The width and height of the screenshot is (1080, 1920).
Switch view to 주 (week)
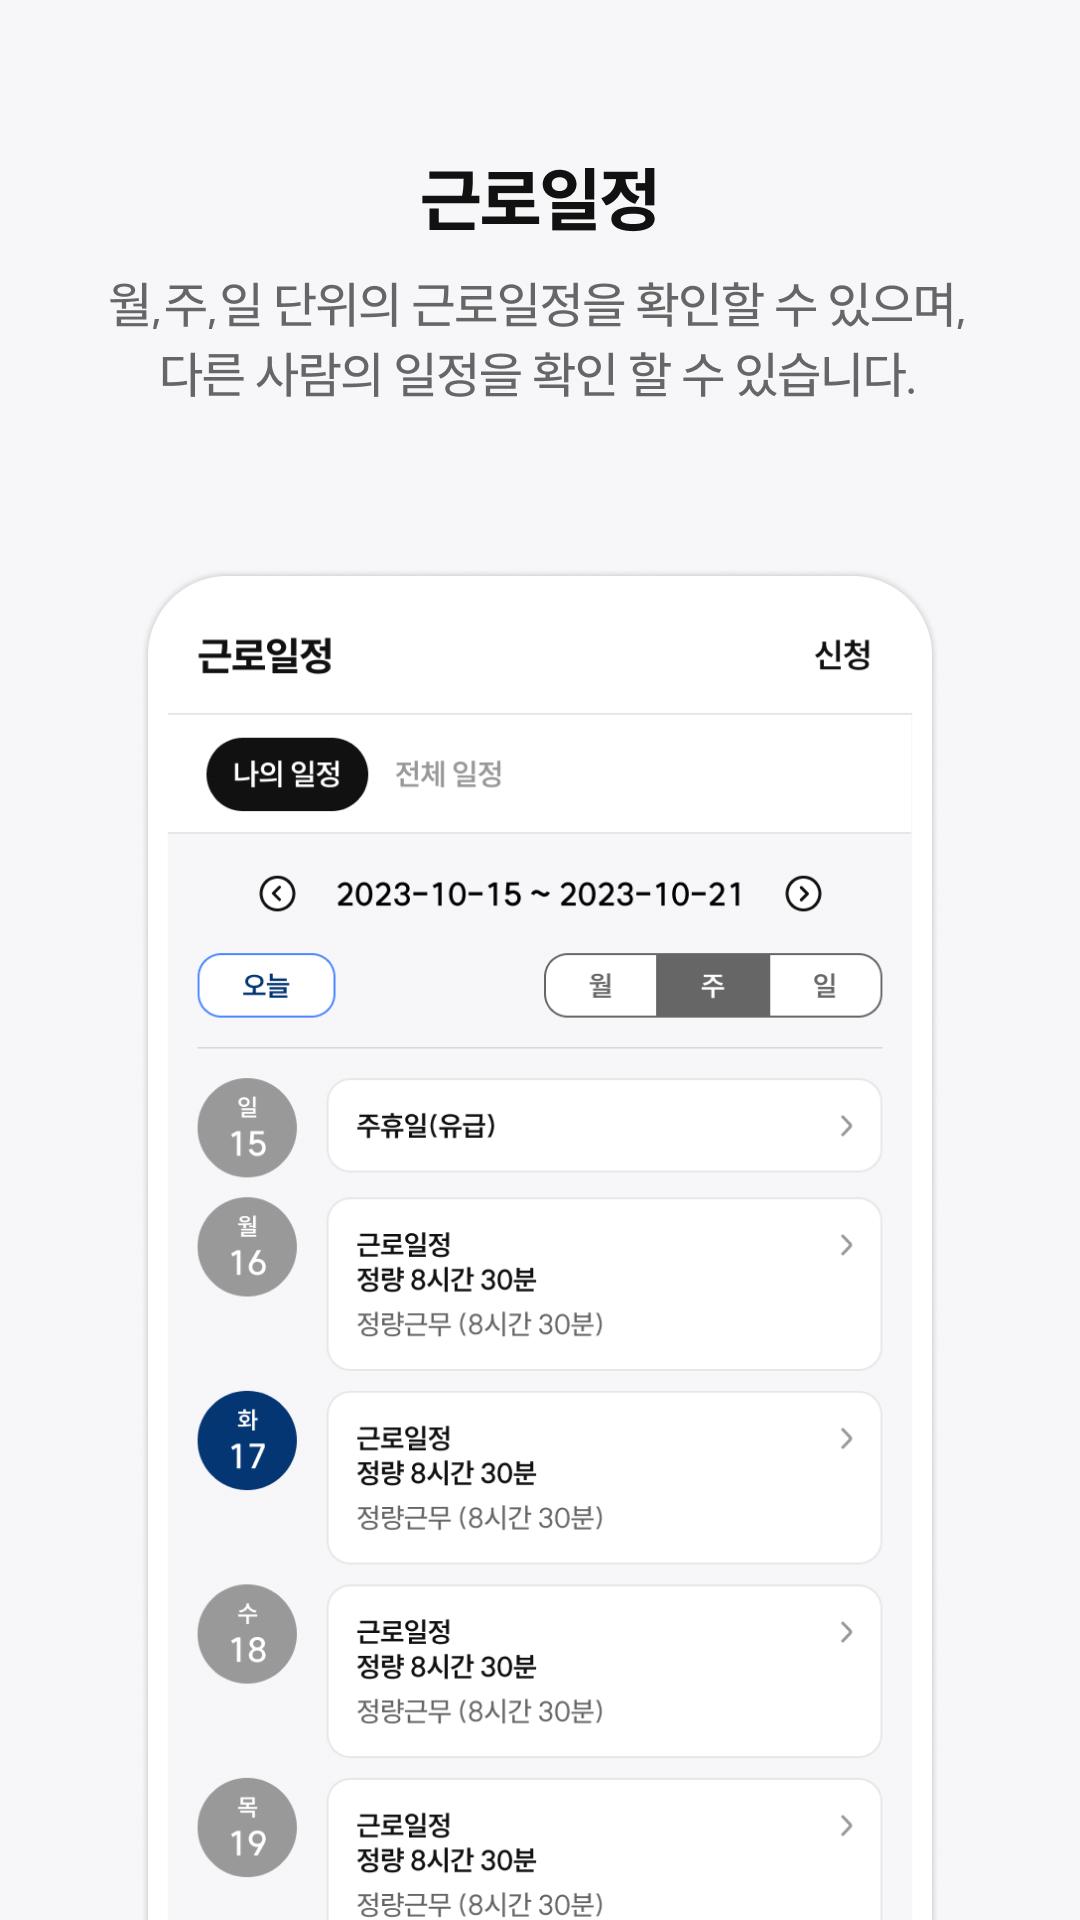coord(713,985)
